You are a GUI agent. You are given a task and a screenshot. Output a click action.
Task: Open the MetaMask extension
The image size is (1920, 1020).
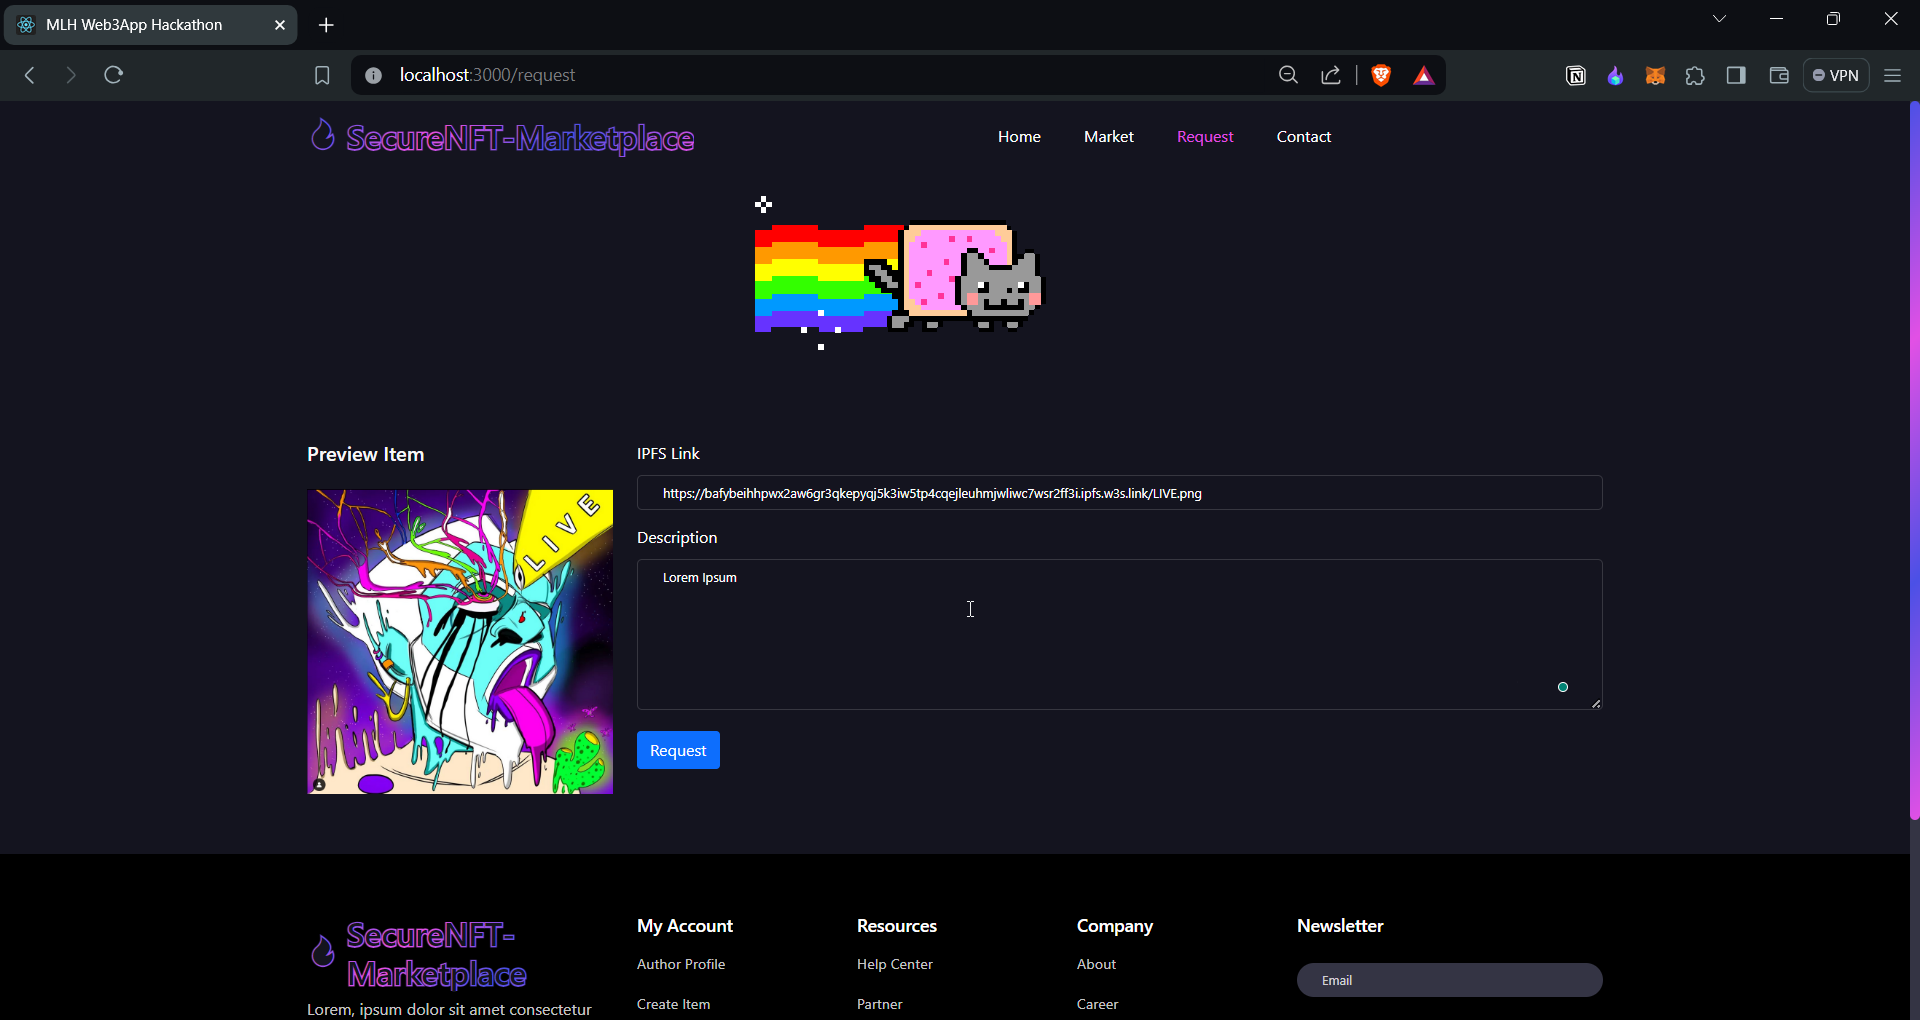pos(1655,75)
